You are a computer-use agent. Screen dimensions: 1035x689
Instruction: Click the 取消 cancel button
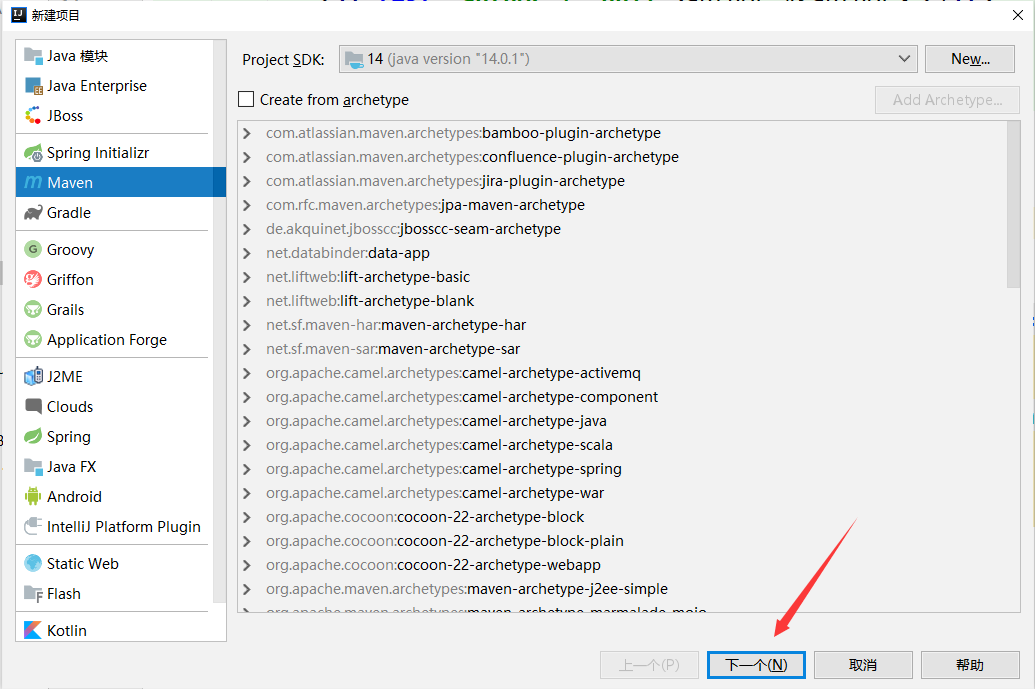pyautogui.click(x=863, y=665)
